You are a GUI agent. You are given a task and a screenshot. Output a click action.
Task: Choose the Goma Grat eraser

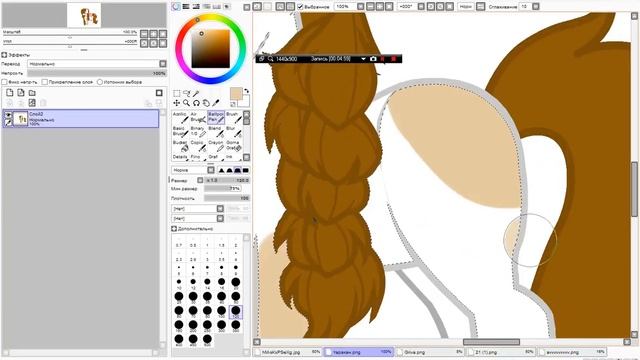tap(233, 146)
